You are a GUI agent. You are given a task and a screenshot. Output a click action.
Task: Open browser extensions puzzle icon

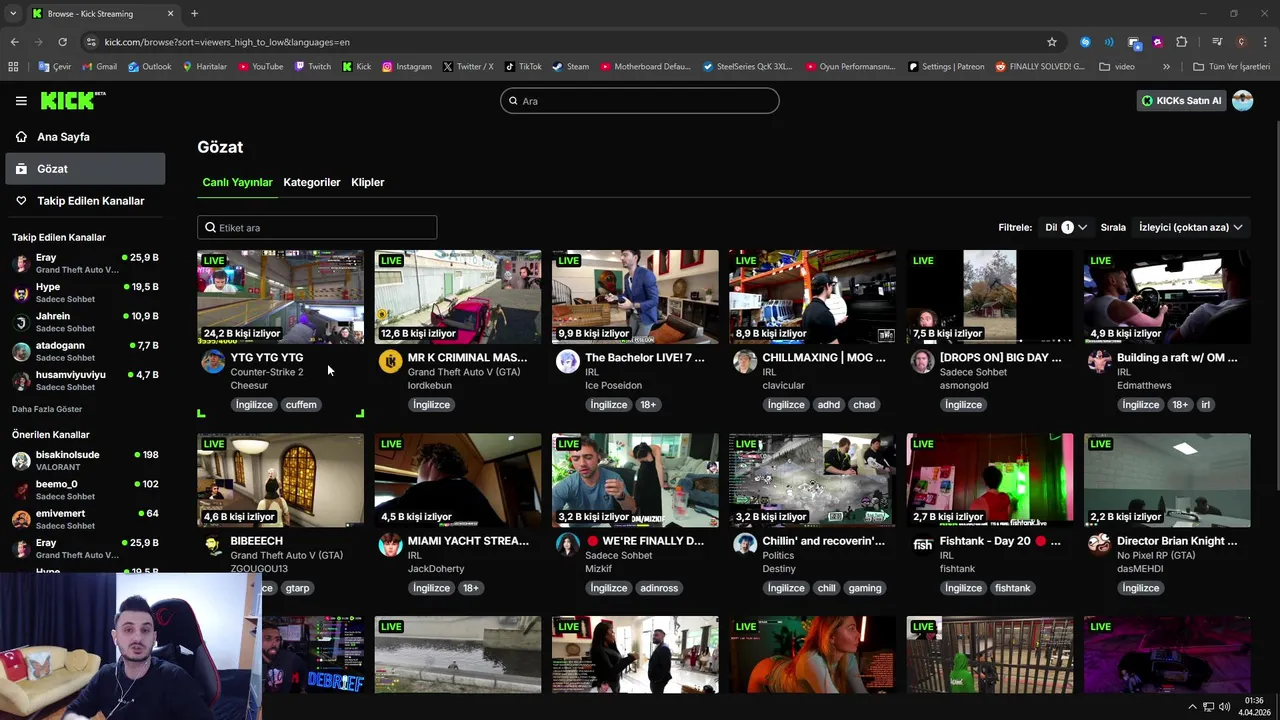click(x=1181, y=42)
